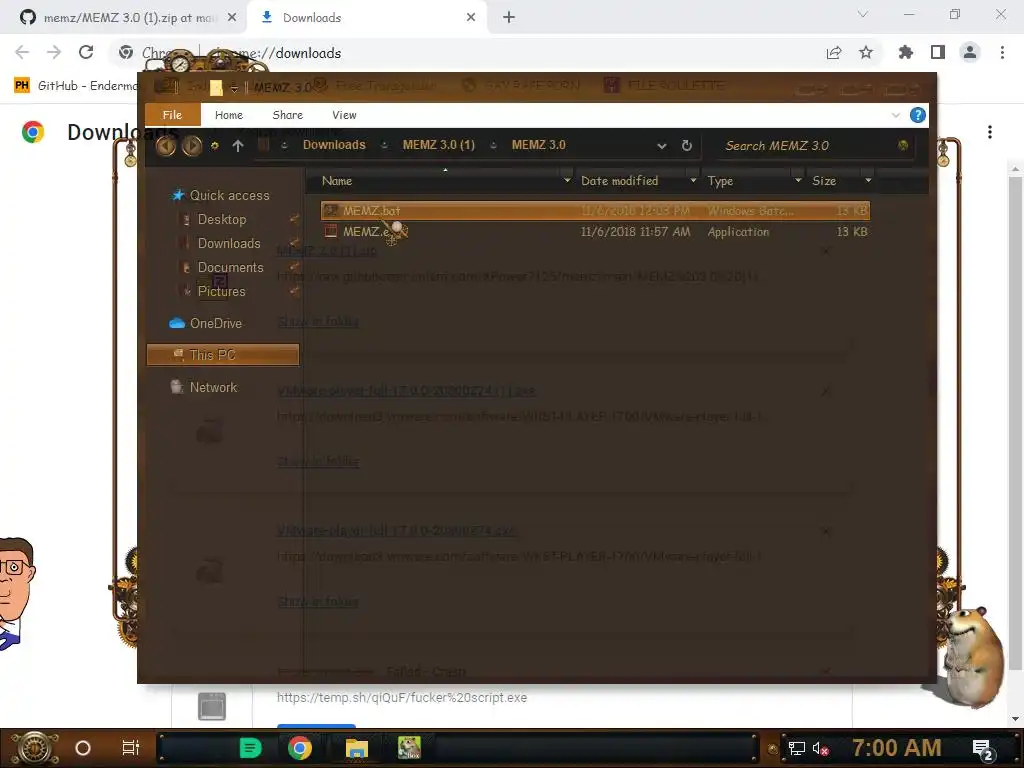Open Task View on taskbar
Screen dimensions: 1024x768
pyautogui.click(x=131, y=748)
